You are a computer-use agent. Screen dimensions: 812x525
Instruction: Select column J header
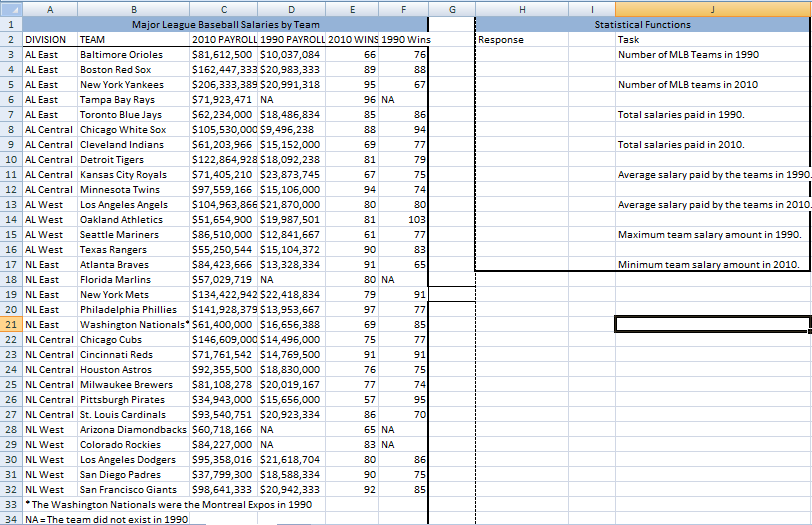(713, 9)
